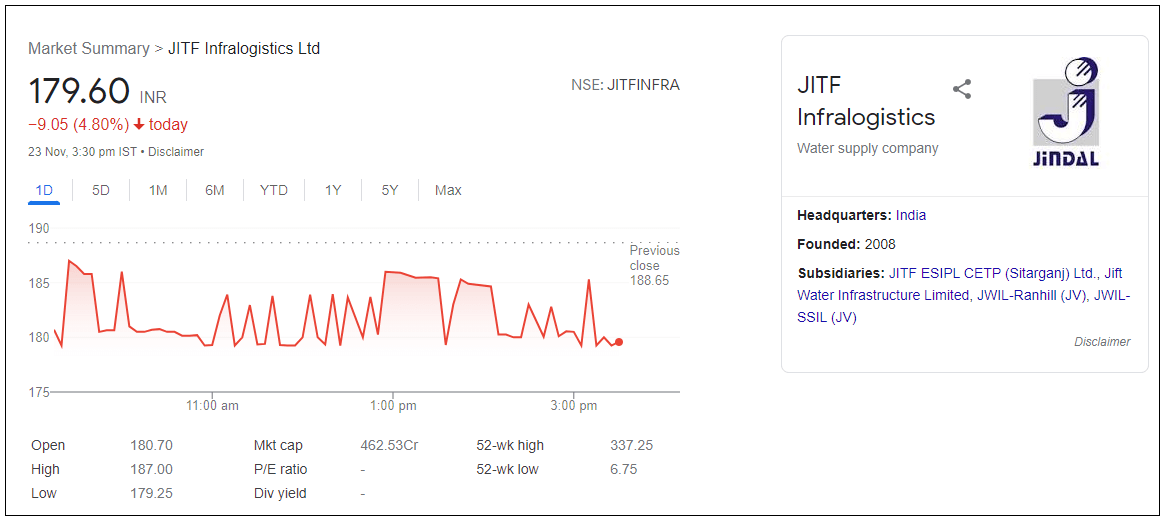Open the Market Summary breadcrumb link
The height and width of the screenshot is (521, 1166).
coord(88,49)
